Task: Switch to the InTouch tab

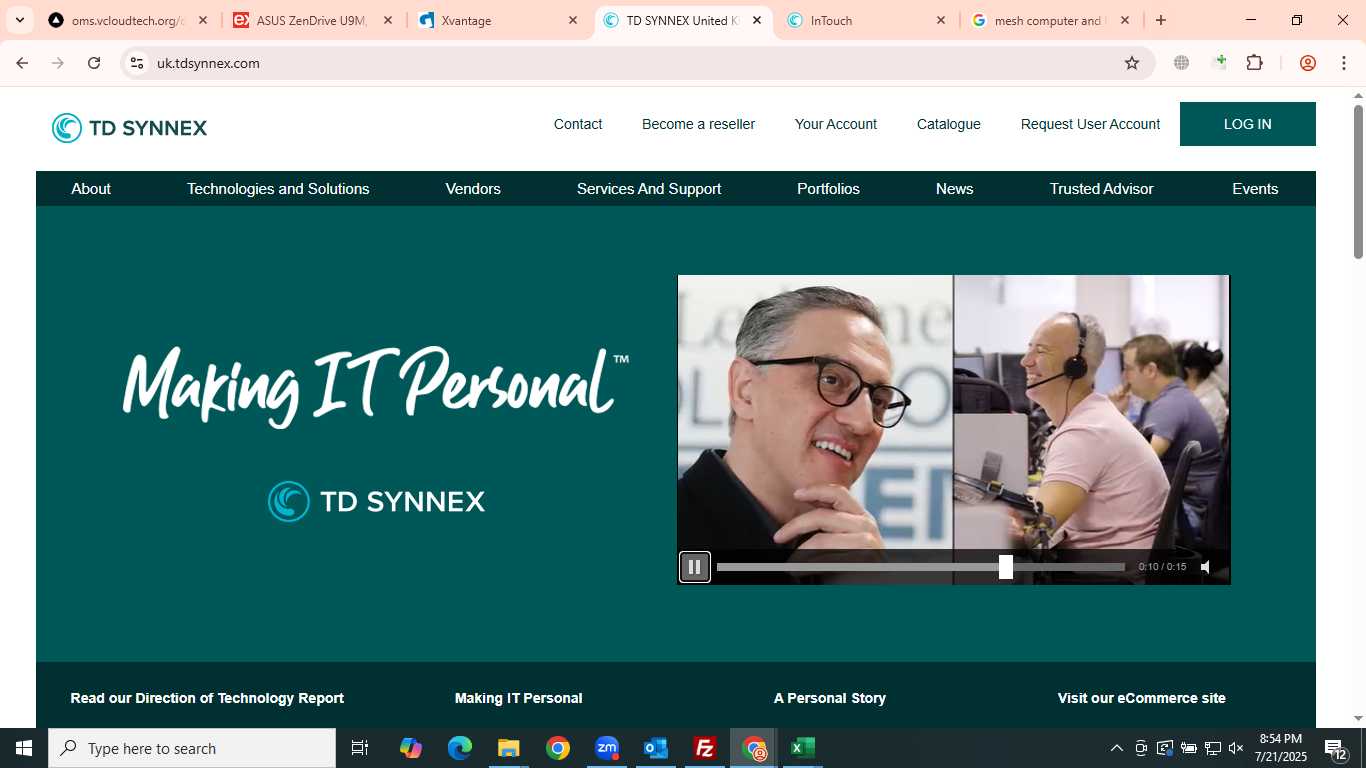Action: 867,20
